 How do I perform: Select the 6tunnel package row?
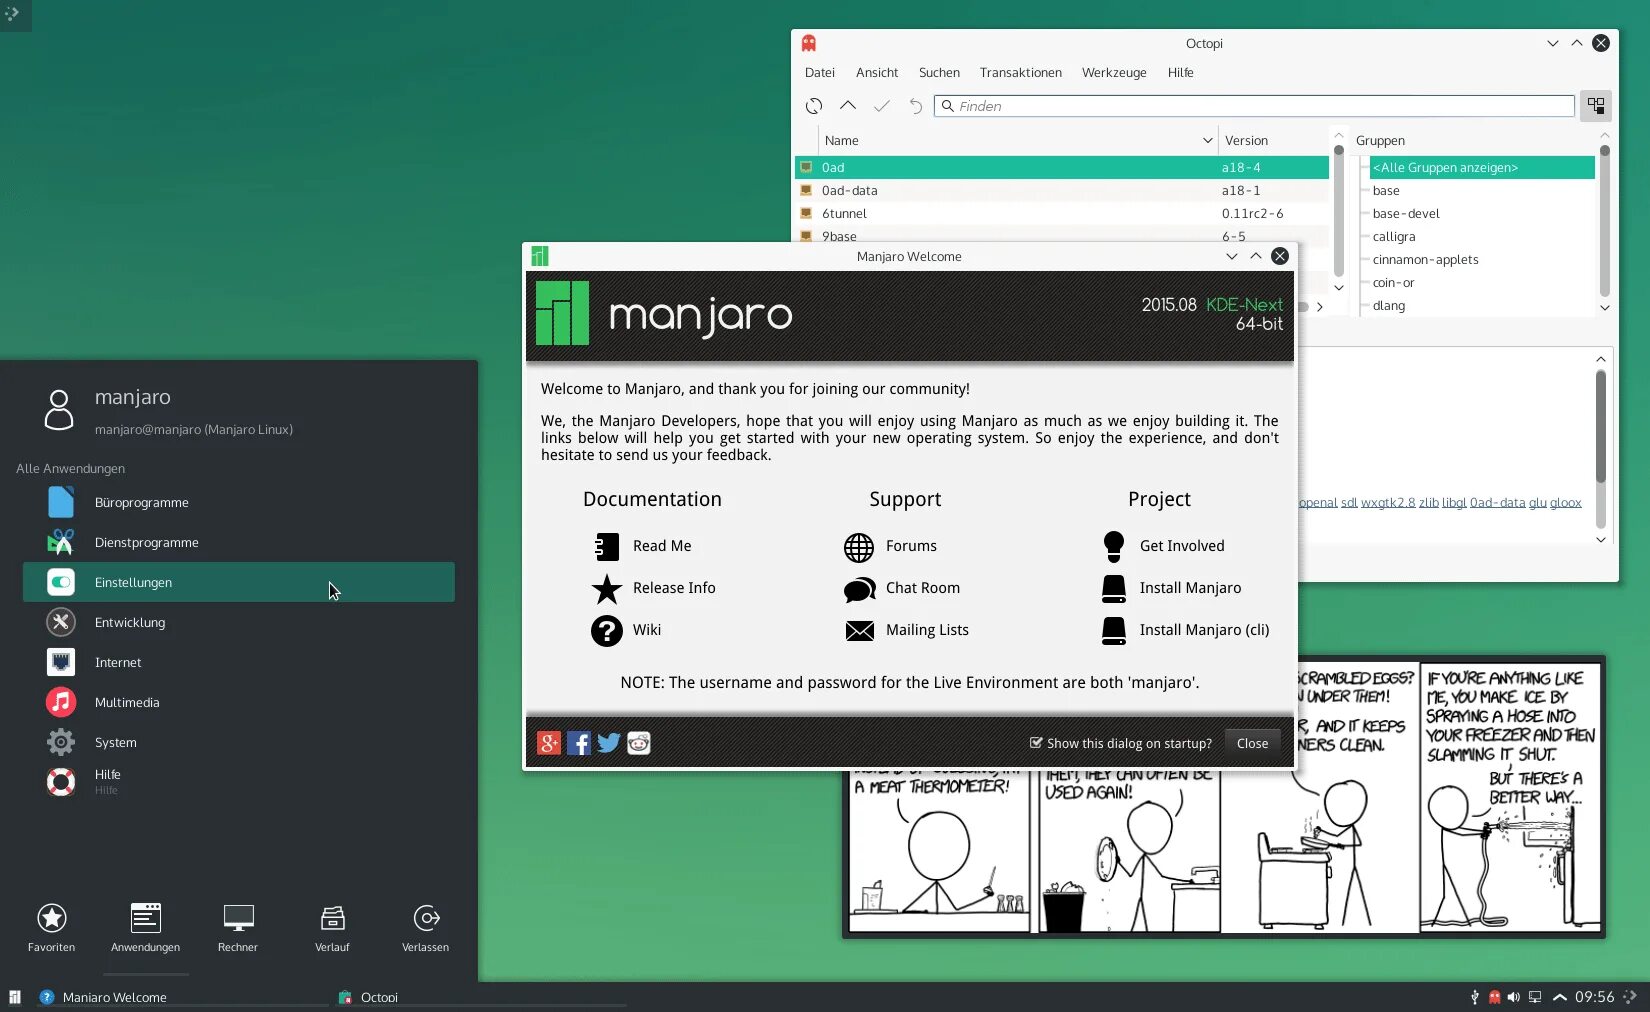point(1062,214)
